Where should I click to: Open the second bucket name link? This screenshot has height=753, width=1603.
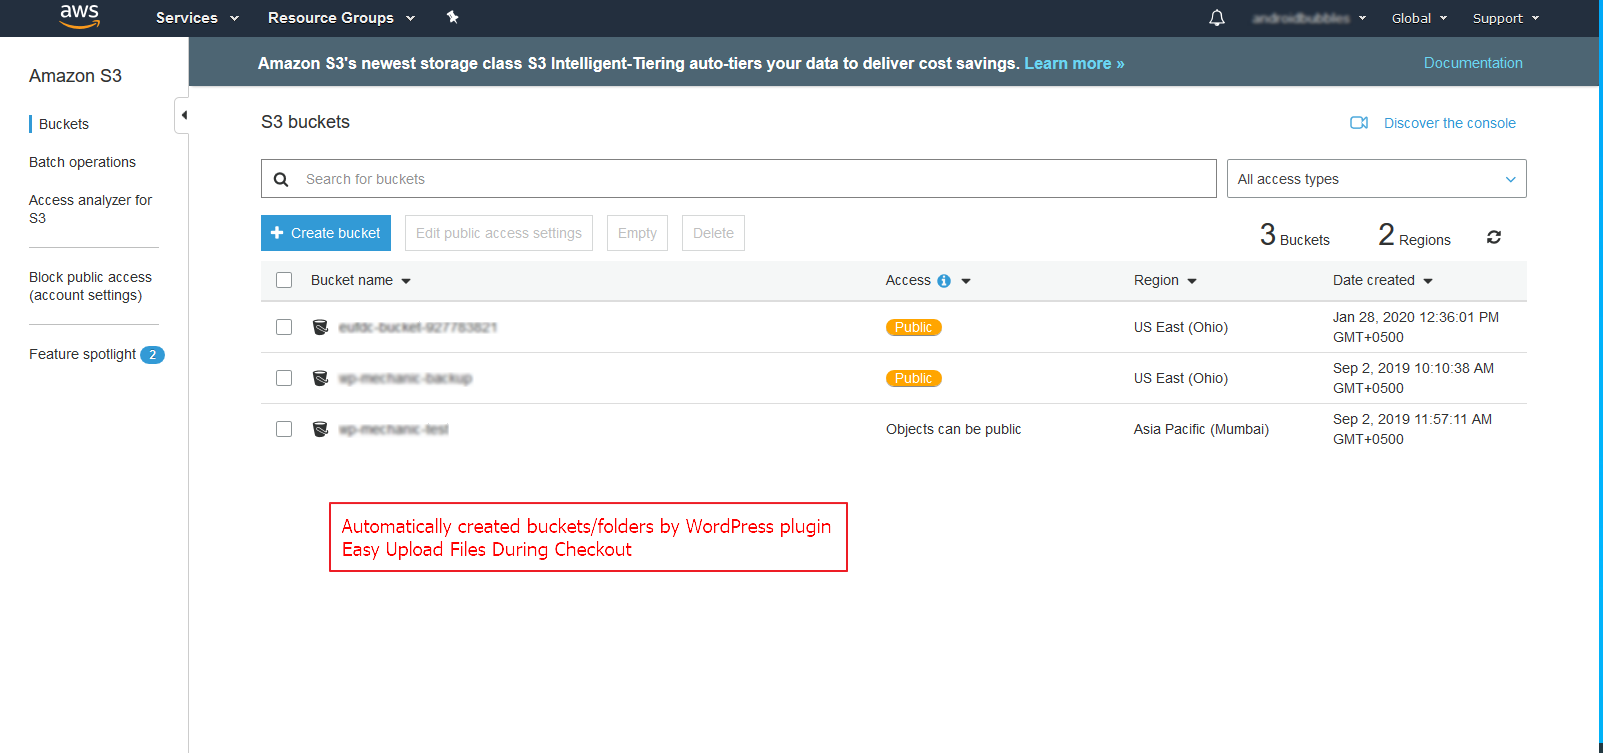click(405, 378)
